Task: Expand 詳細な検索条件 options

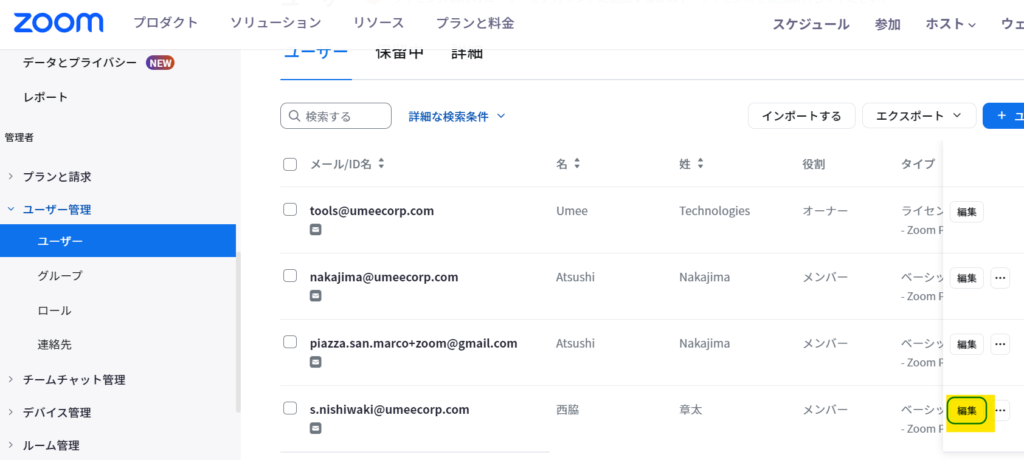Action: click(457, 116)
